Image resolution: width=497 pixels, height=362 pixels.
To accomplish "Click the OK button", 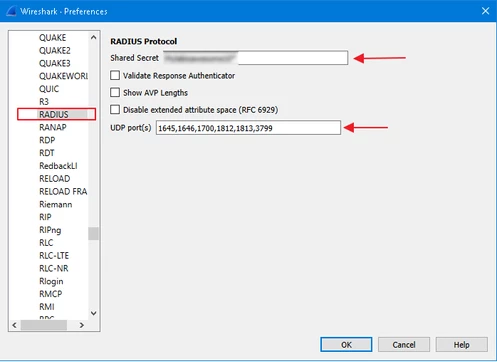I will (346, 344).
